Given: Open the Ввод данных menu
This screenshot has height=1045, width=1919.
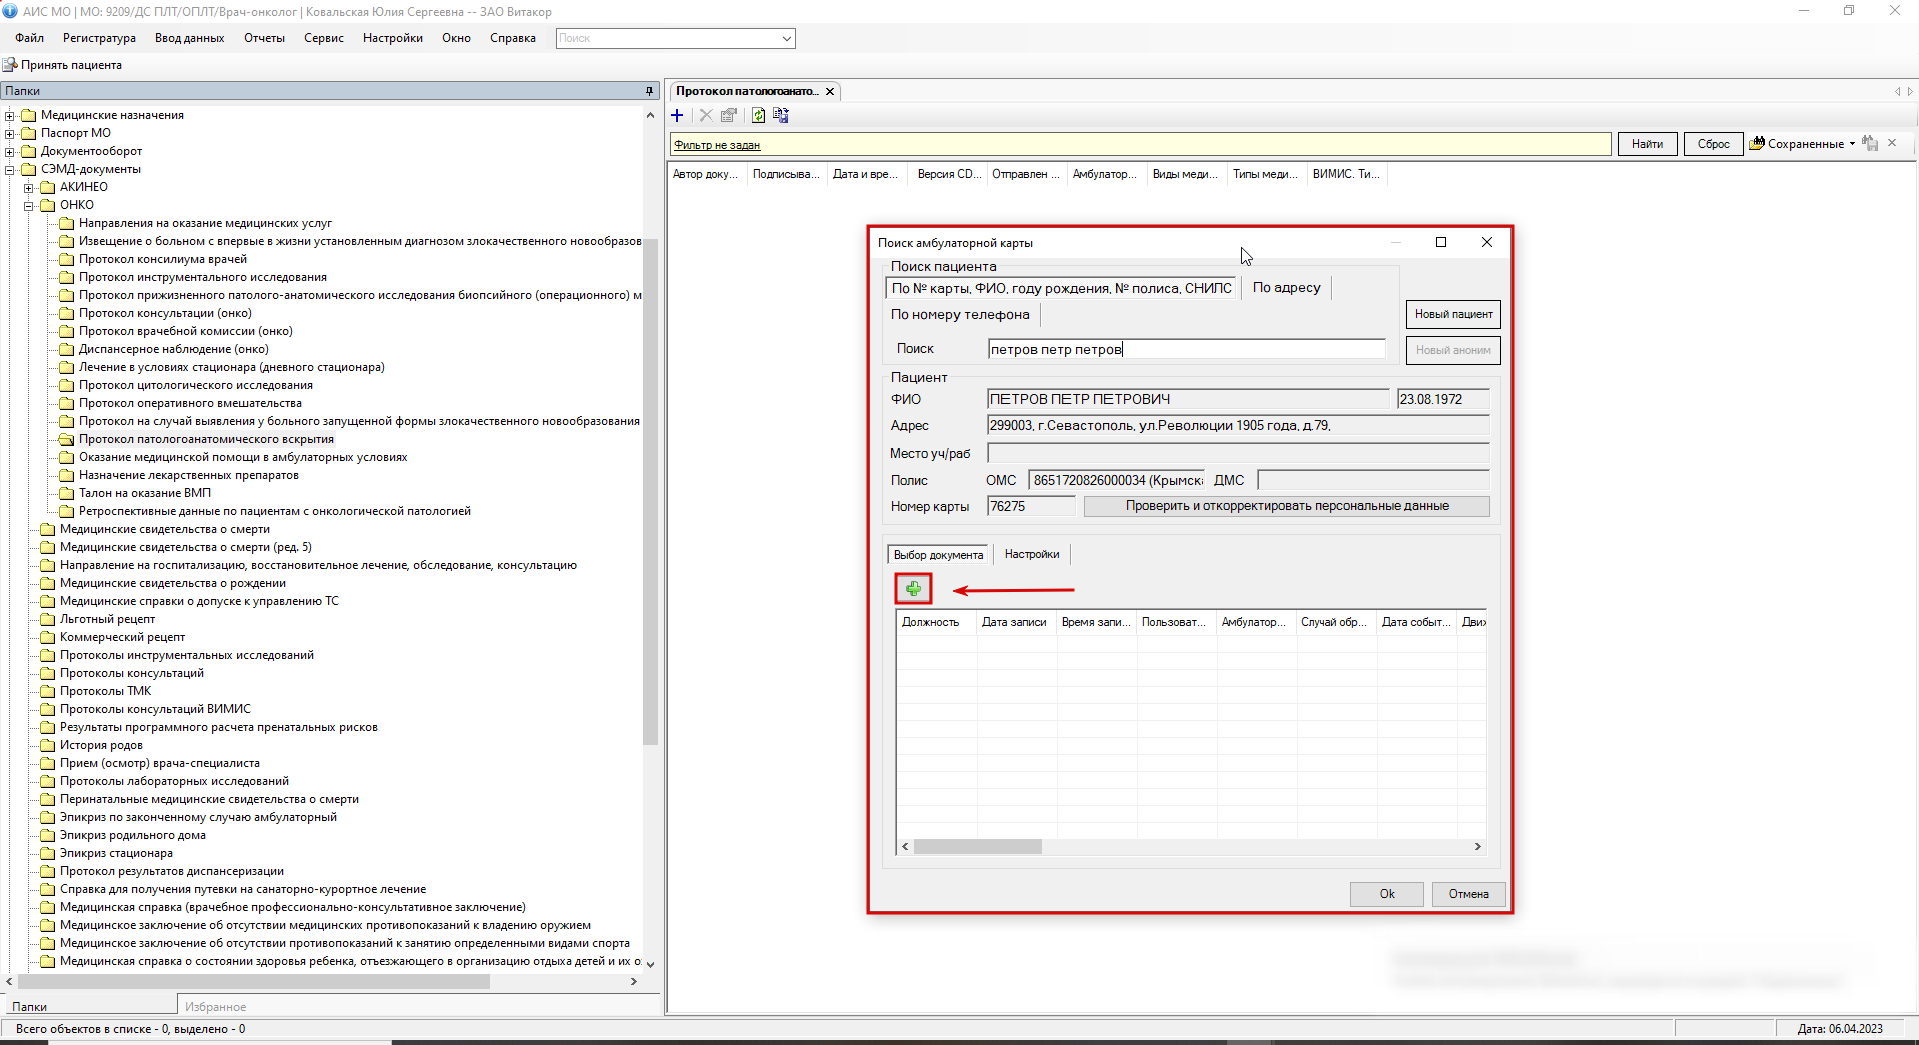Looking at the screenshot, I should 189,38.
